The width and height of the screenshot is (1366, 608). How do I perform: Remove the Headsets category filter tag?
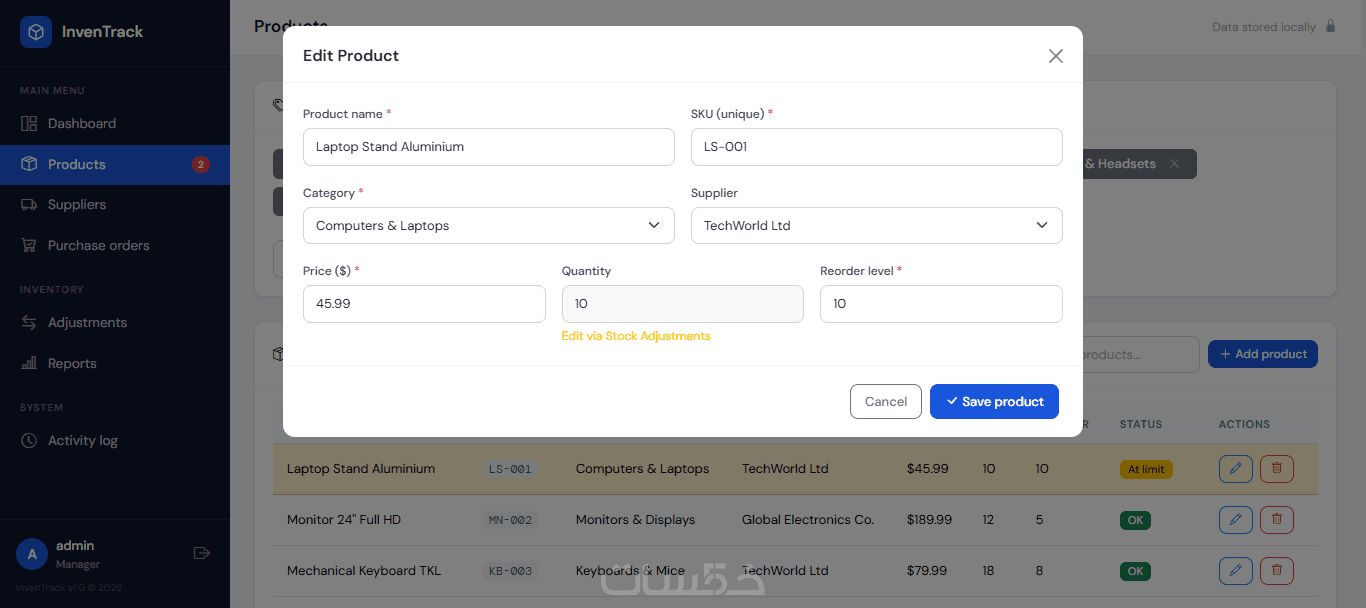coord(1174,164)
